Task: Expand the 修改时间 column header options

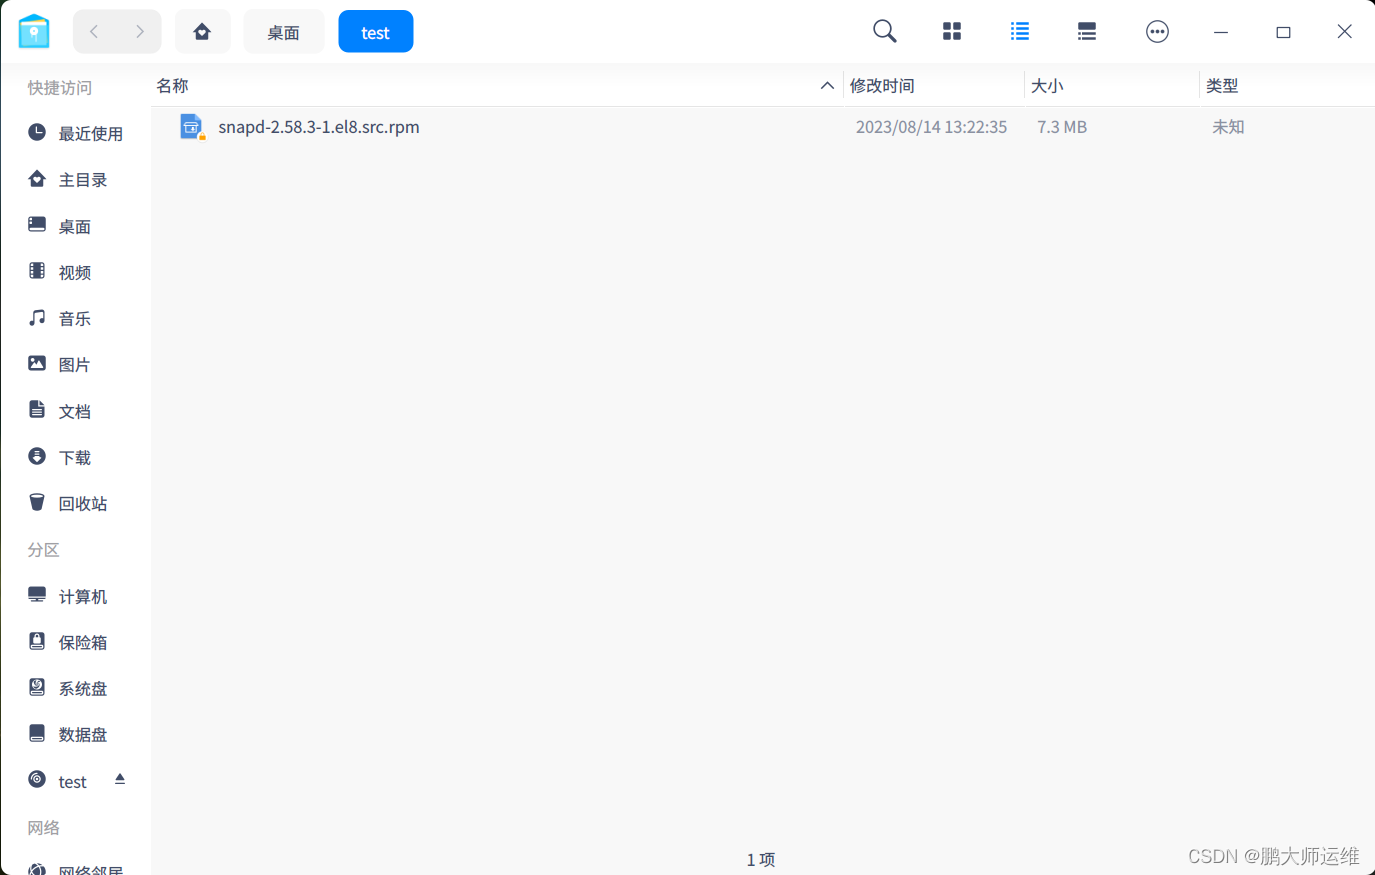Action: coord(881,85)
